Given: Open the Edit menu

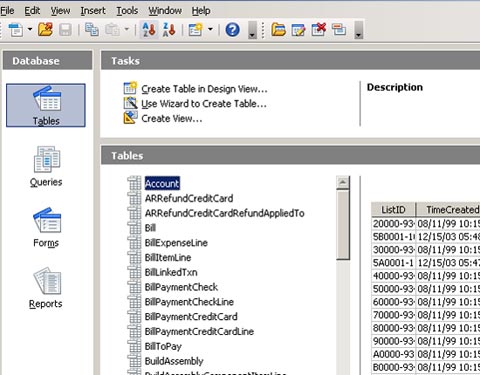Looking at the screenshot, I should [32, 11].
